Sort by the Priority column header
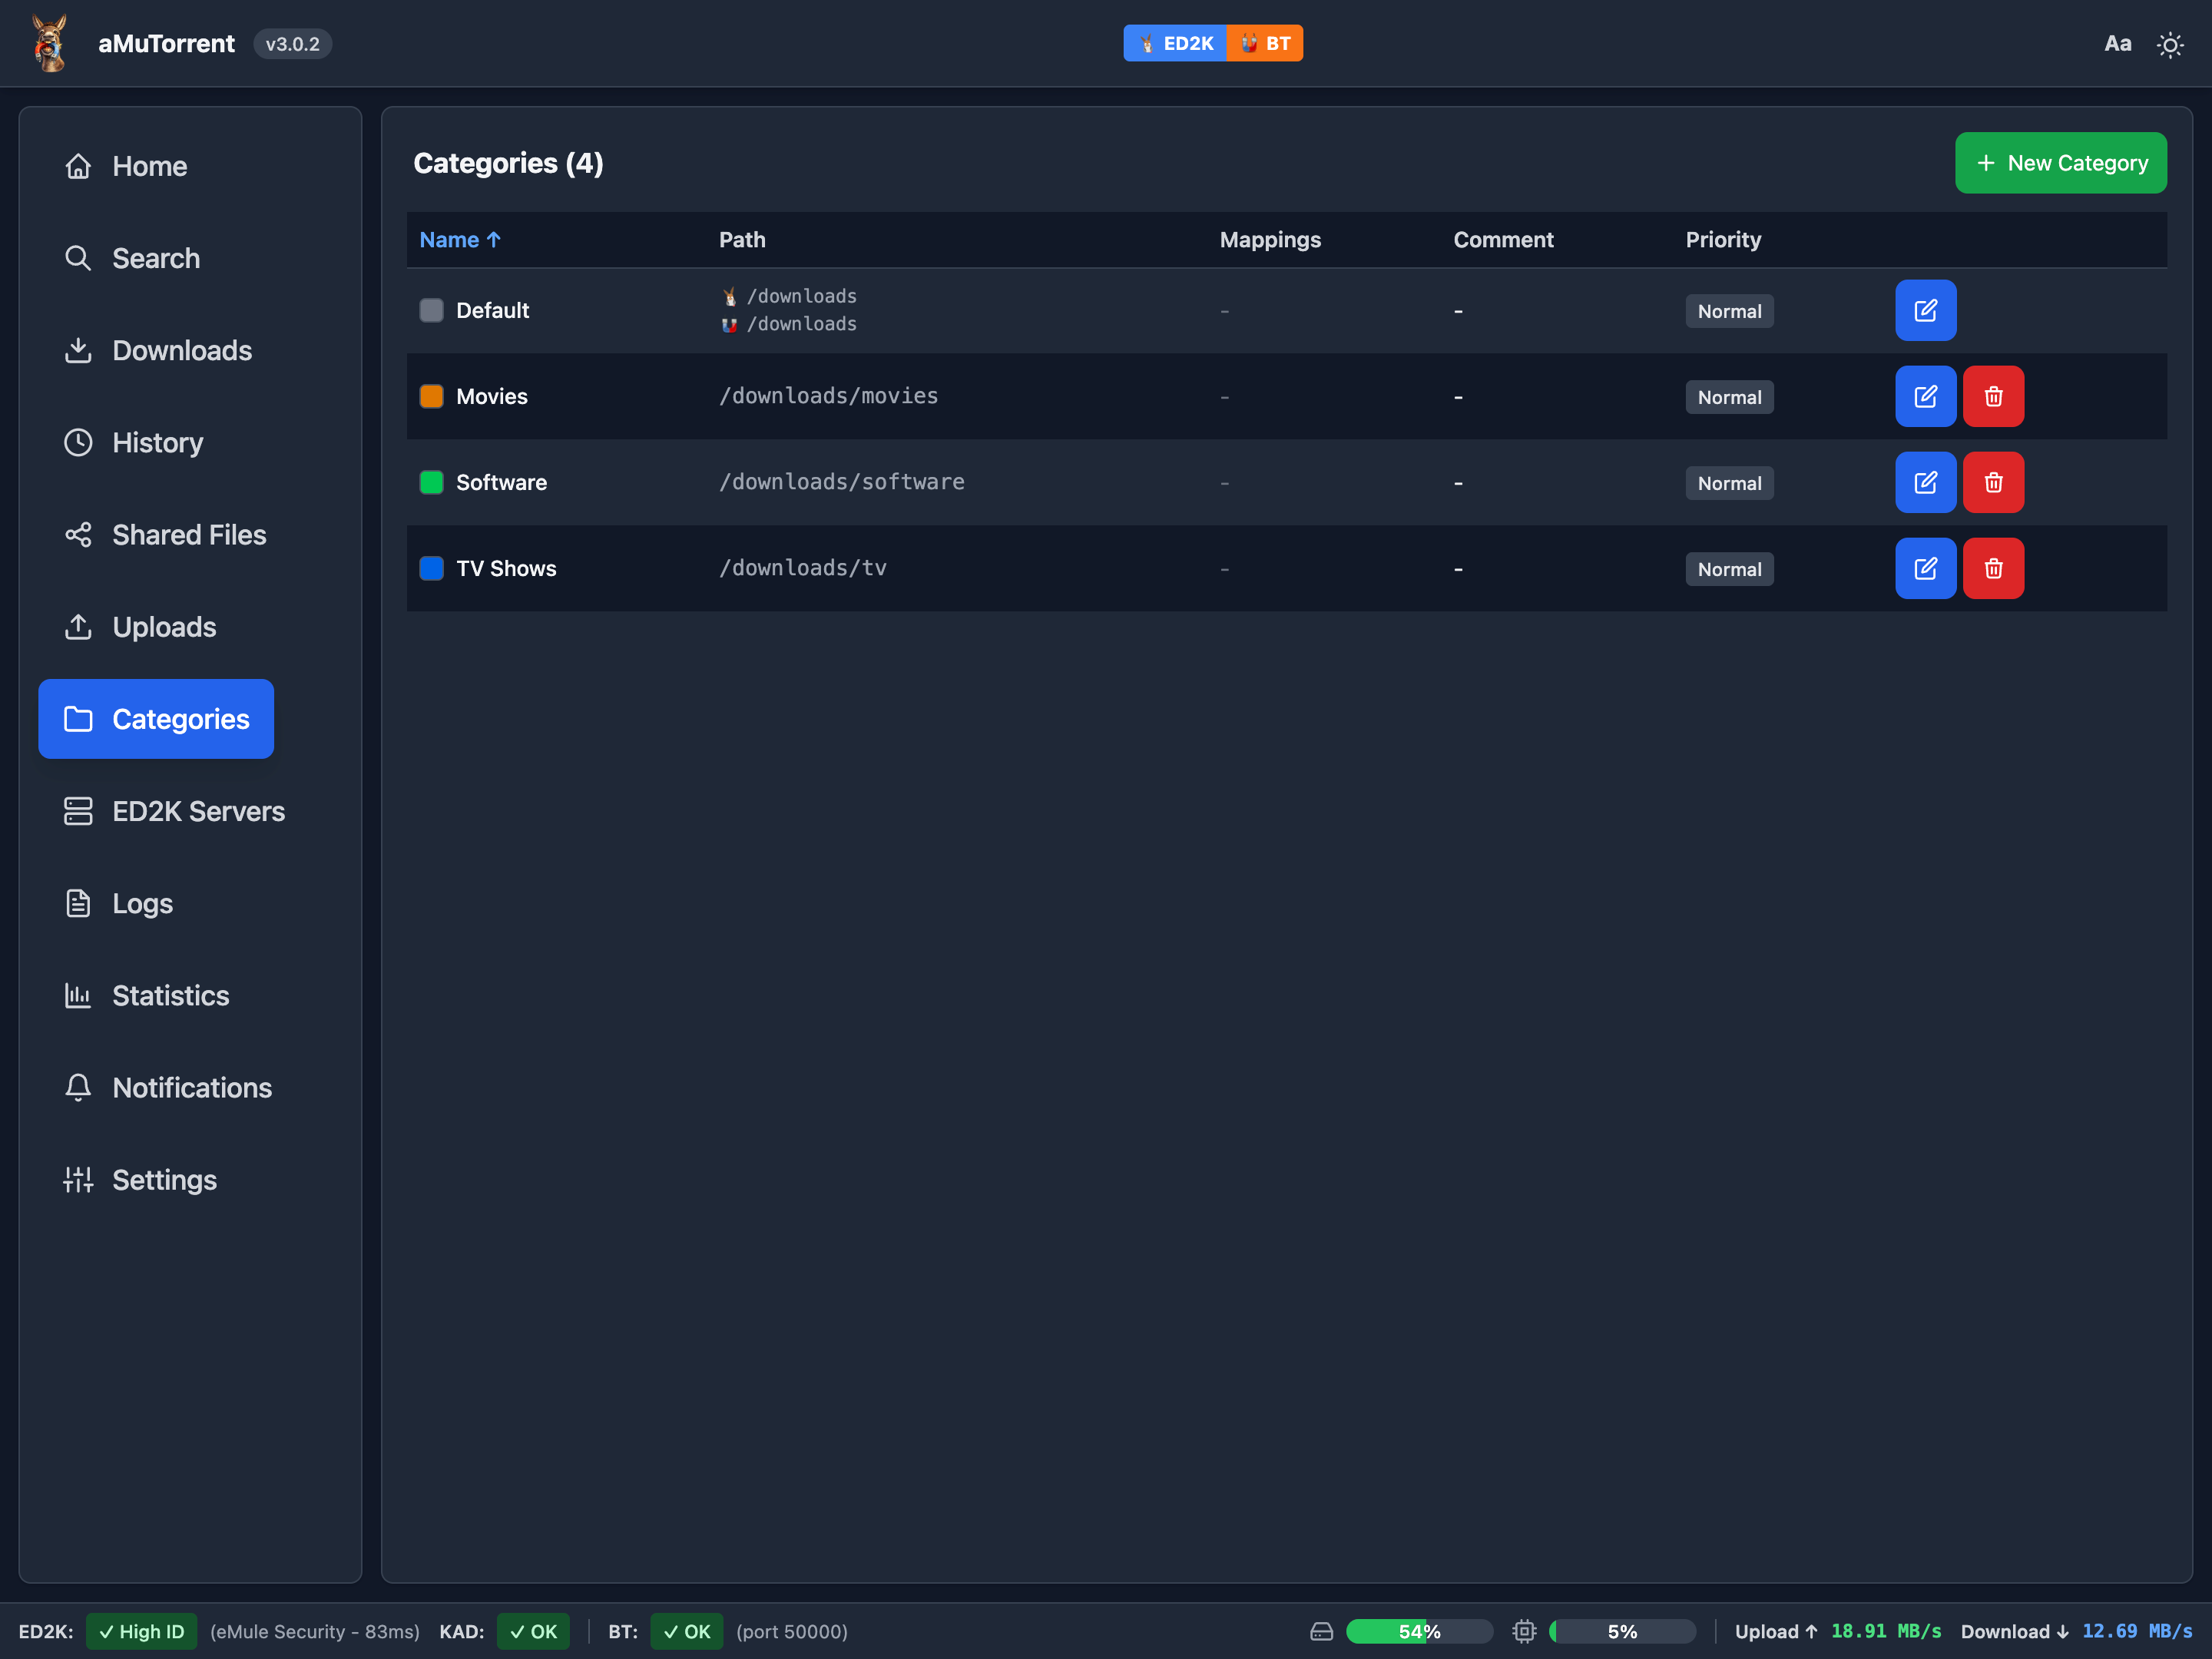 coord(1722,240)
